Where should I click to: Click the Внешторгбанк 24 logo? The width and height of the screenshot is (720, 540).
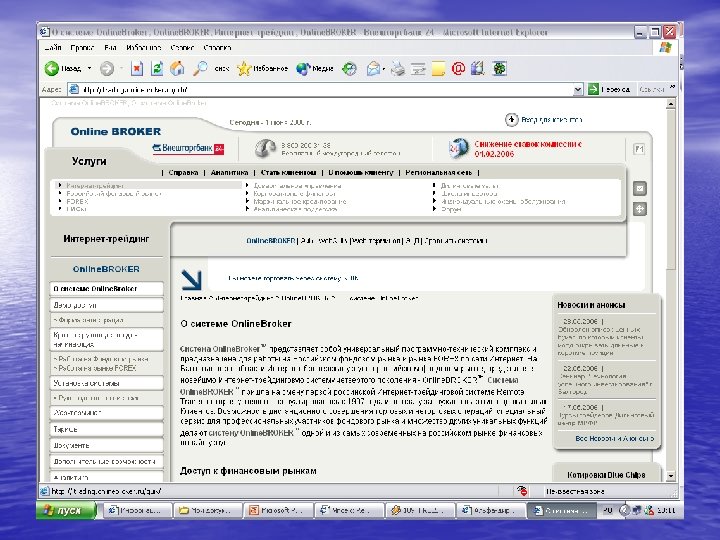tap(188, 148)
